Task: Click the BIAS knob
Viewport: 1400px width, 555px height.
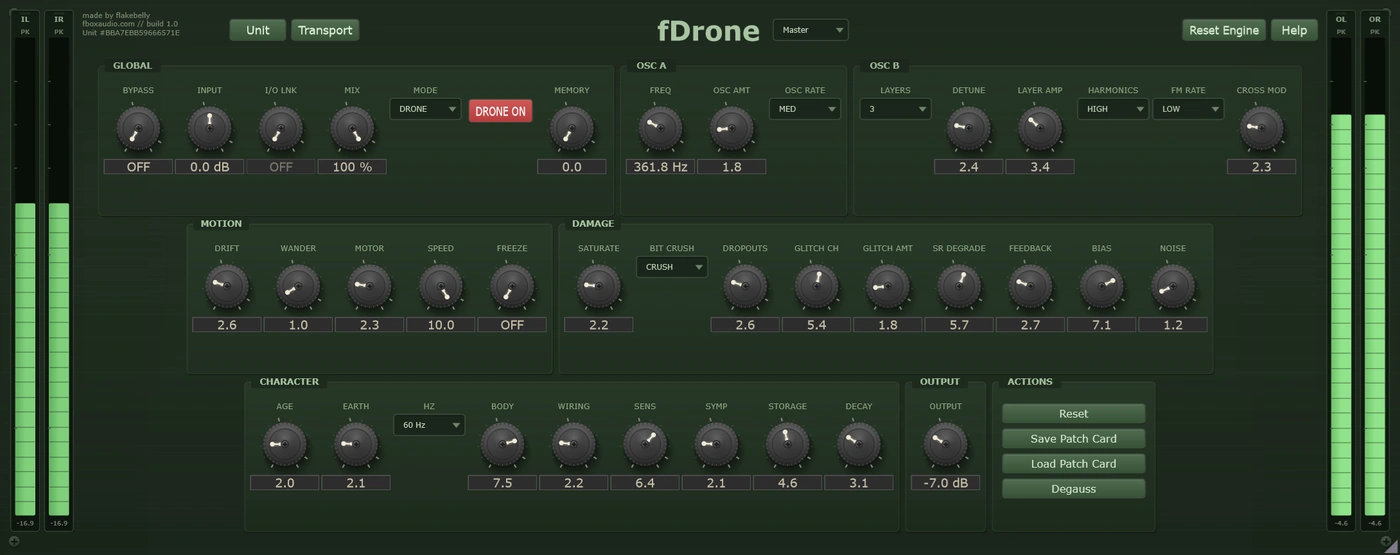Action: [x=1101, y=287]
